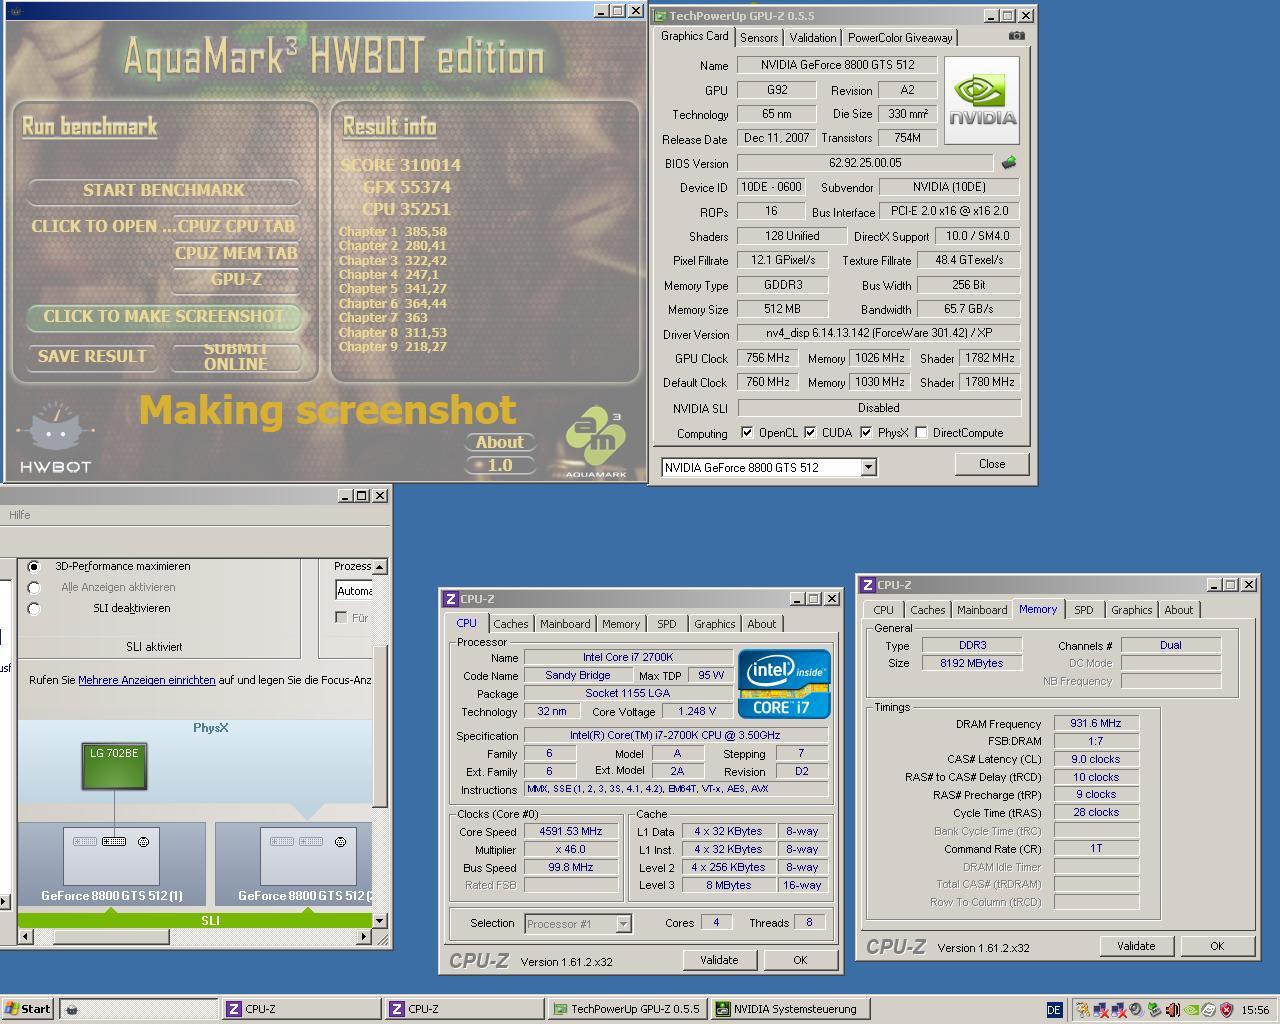Toggle the PhysX checkbox in GPU-Z
The image size is (1280, 1024).
866,433
